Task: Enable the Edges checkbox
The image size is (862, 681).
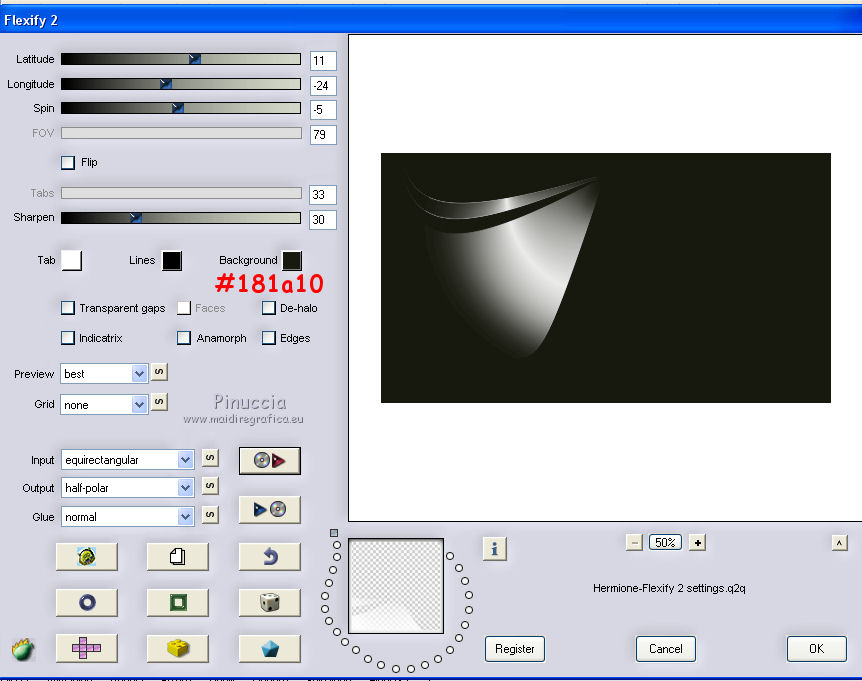Action: pyautogui.click(x=268, y=337)
